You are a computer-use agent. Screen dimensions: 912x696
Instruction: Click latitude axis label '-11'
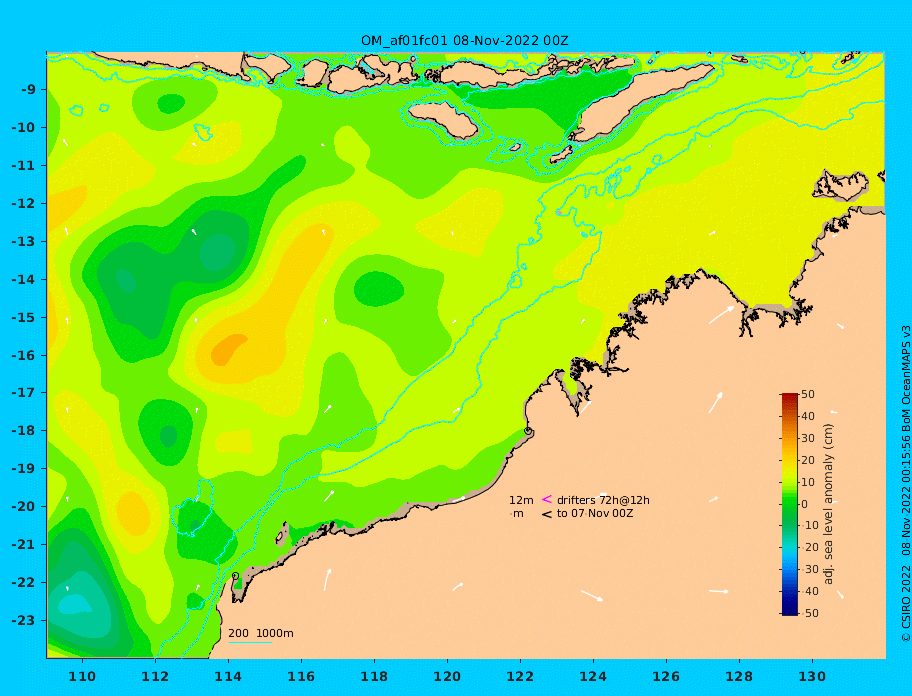tap(23, 166)
